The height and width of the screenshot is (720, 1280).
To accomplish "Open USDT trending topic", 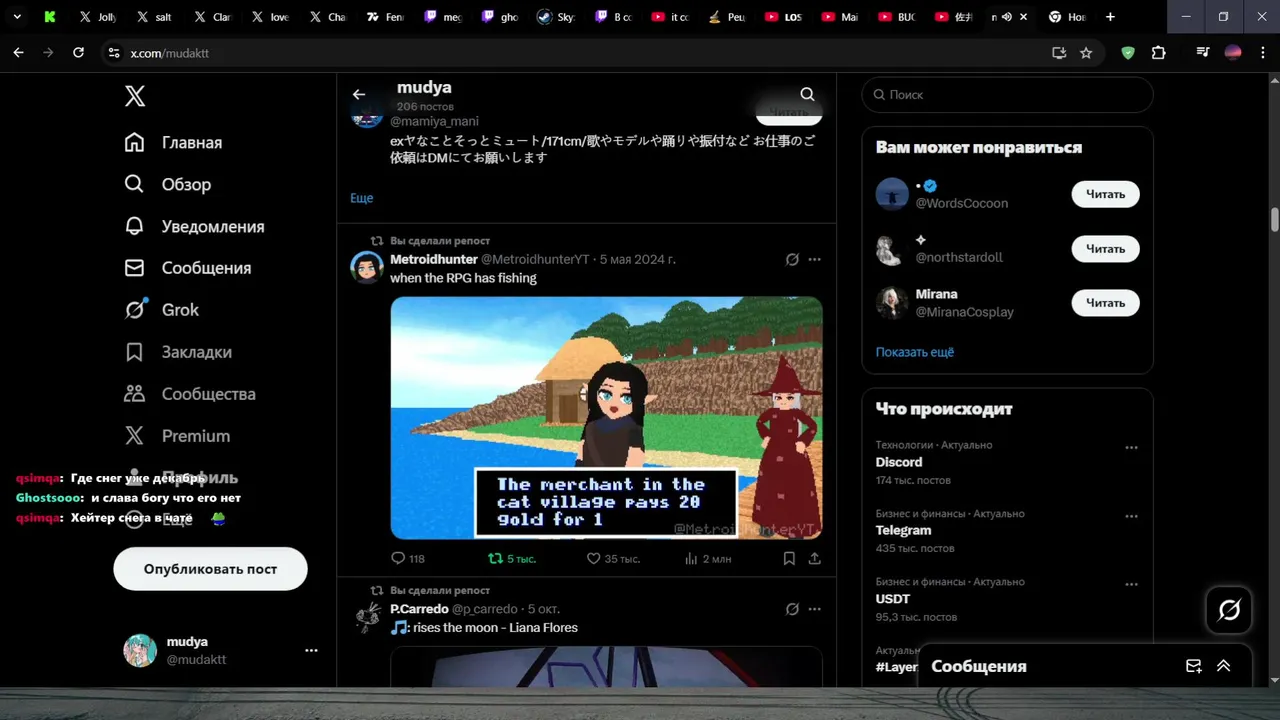I will click(x=893, y=598).
